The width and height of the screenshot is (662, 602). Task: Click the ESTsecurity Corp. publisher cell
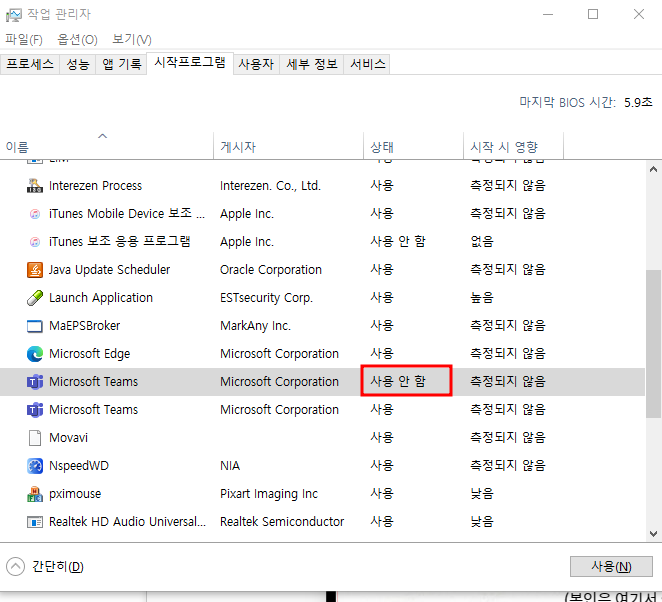tap(266, 298)
